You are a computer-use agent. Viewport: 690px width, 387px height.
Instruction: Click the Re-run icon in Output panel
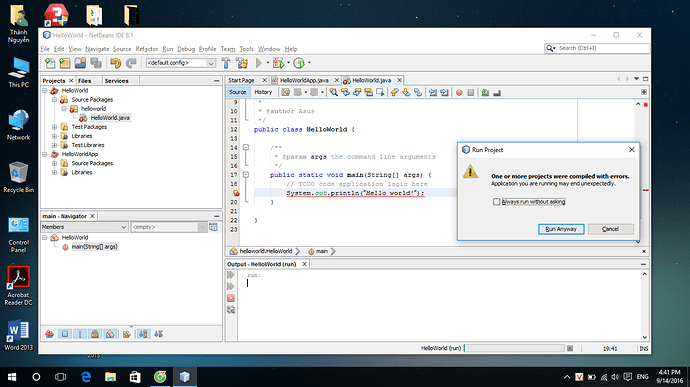click(231, 275)
